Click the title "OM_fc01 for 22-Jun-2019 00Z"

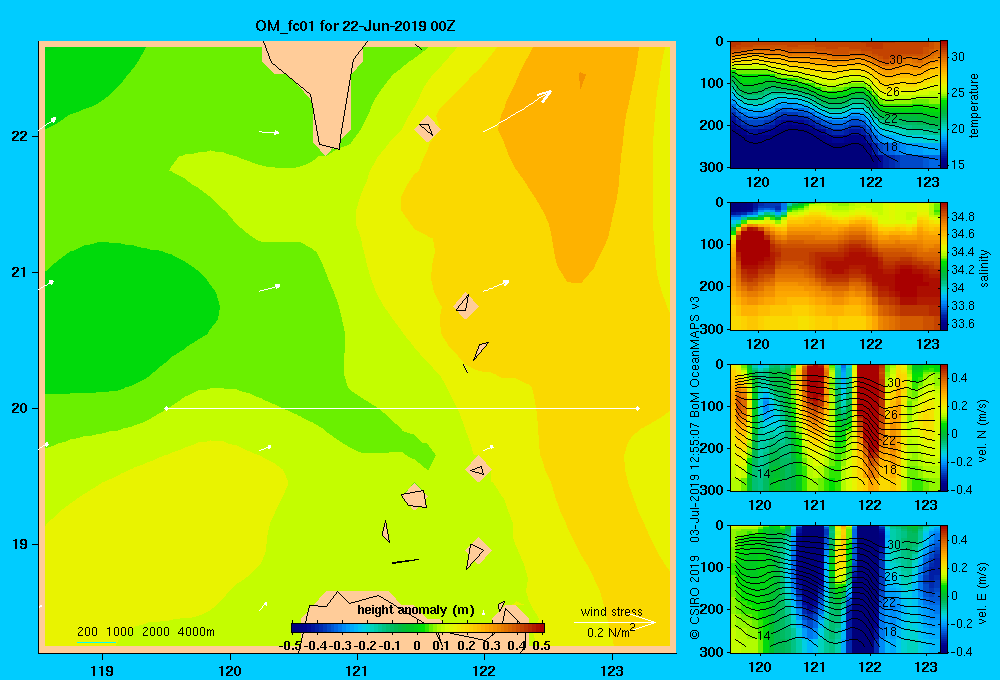(x=355, y=26)
